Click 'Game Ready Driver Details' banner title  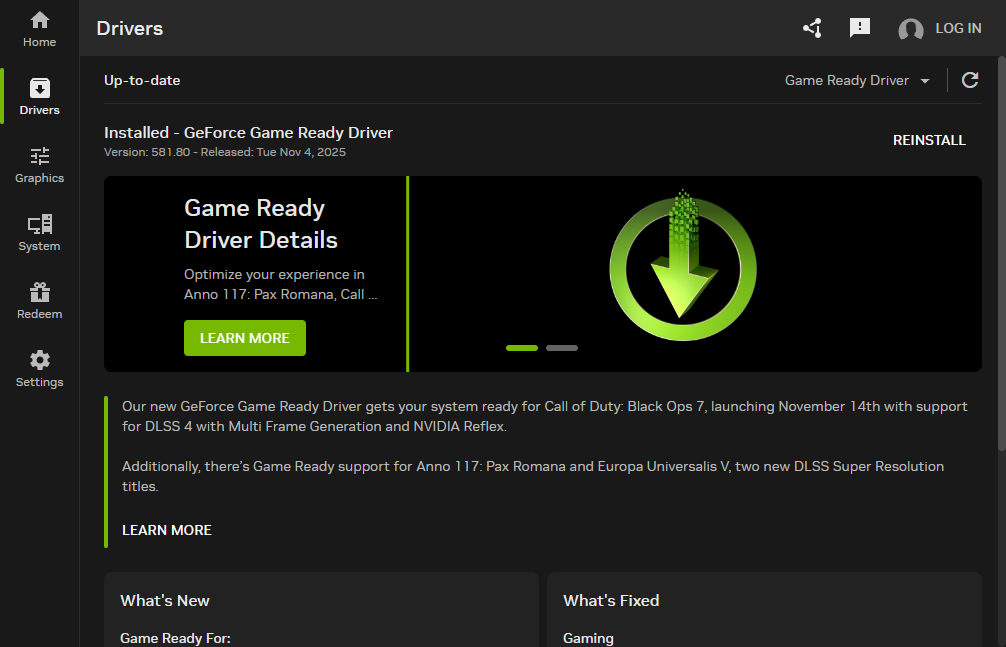[260, 224]
